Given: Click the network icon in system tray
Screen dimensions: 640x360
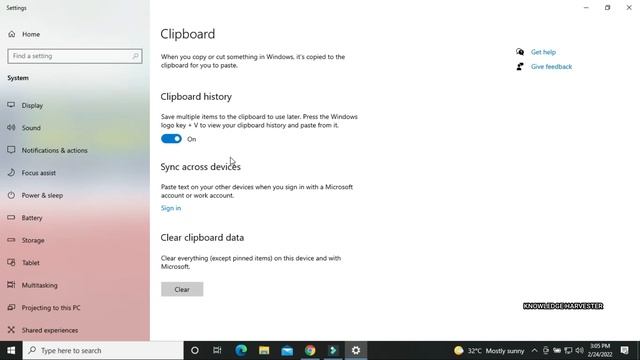Looking at the screenshot, I should point(568,351).
